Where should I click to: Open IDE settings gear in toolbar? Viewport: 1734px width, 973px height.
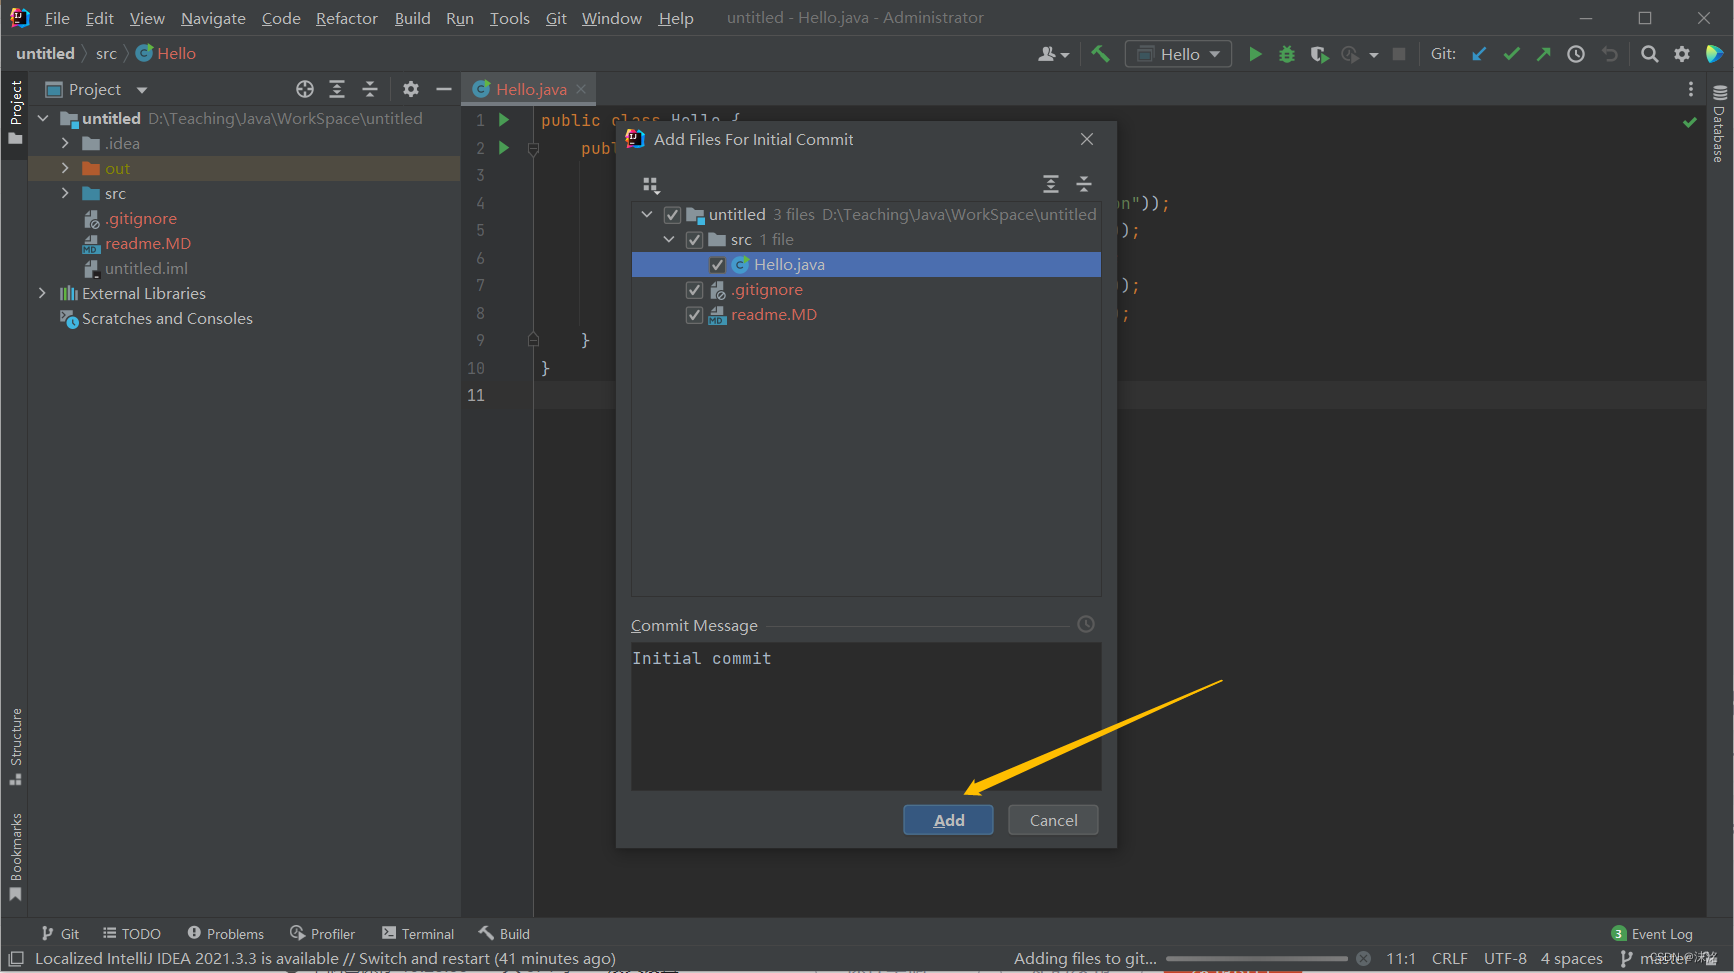pos(1682,54)
